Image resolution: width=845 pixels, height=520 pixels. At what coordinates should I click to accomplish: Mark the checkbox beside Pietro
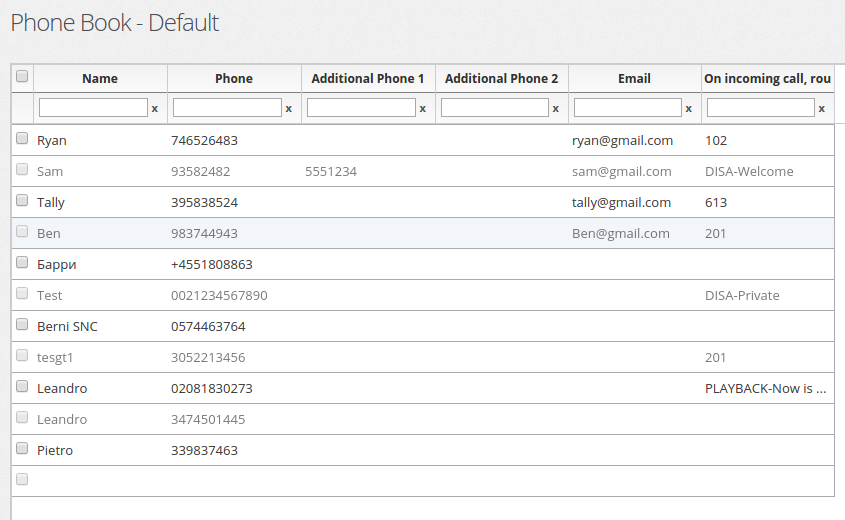pos(22,450)
